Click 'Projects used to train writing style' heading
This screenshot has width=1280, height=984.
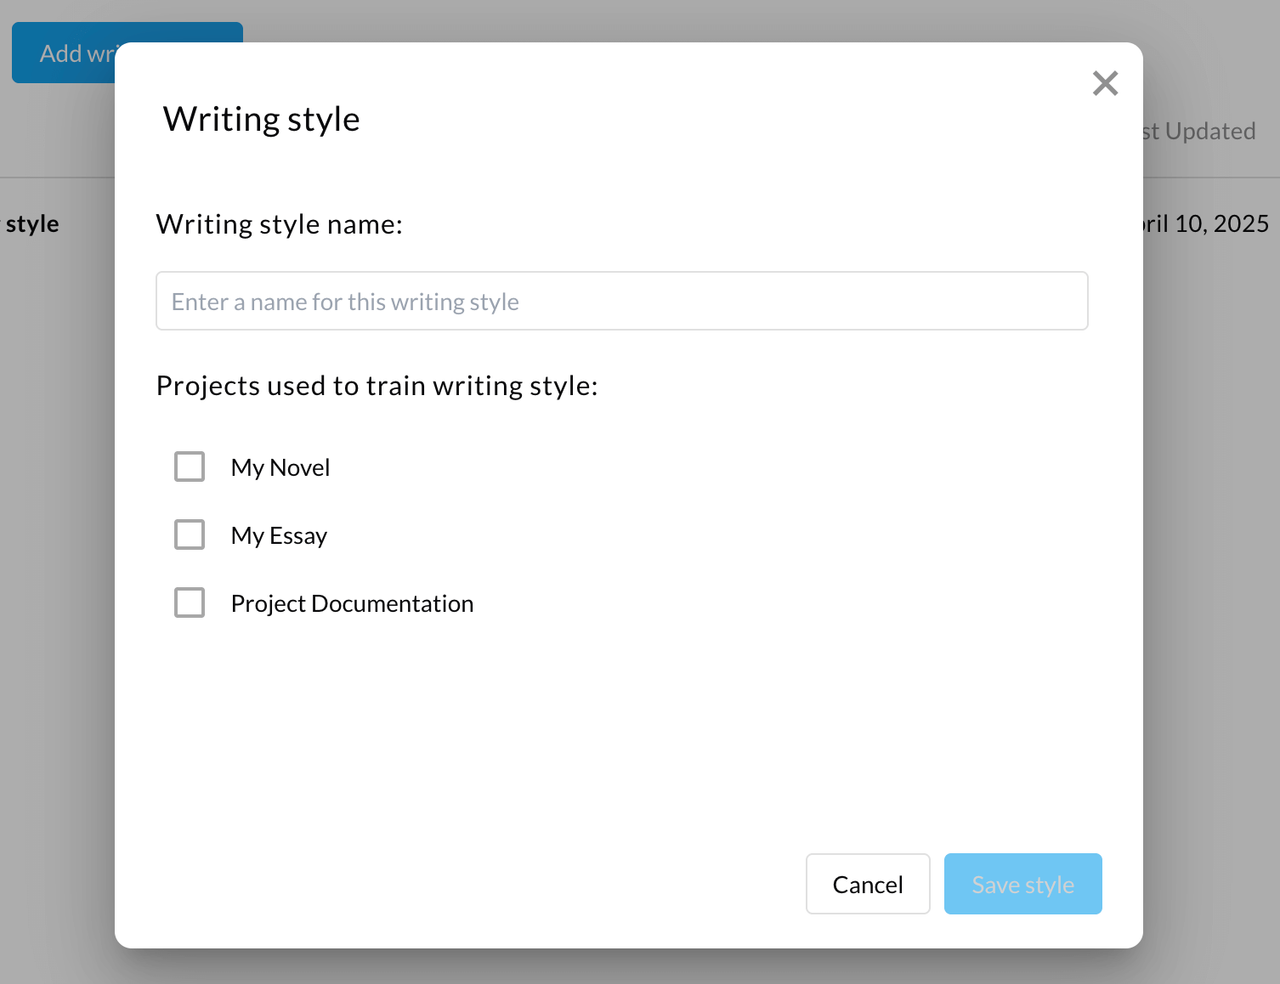point(377,386)
